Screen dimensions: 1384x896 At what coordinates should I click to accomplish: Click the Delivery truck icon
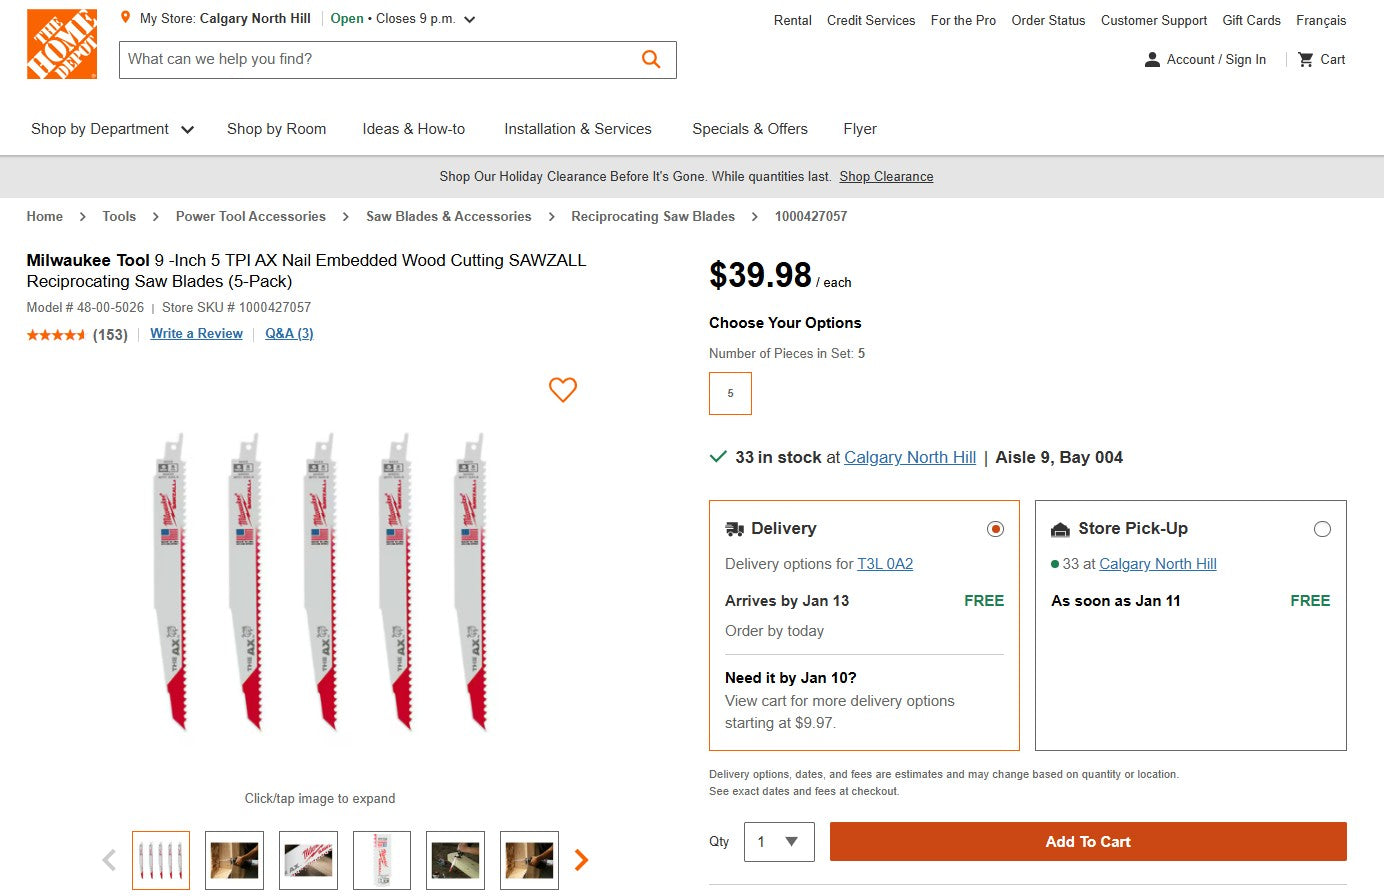pyautogui.click(x=733, y=528)
